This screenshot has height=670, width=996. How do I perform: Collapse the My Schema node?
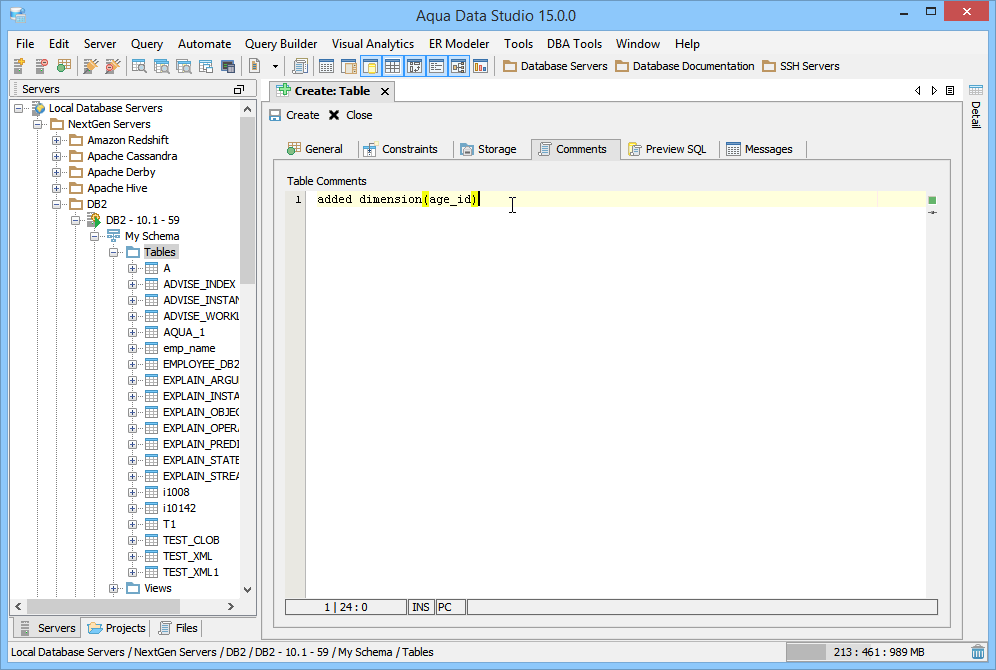(x=94, y=236)
